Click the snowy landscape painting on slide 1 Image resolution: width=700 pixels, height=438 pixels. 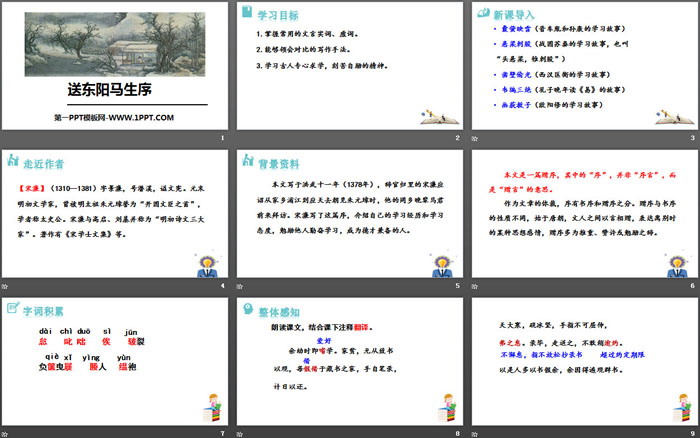[x=115, y=44]
